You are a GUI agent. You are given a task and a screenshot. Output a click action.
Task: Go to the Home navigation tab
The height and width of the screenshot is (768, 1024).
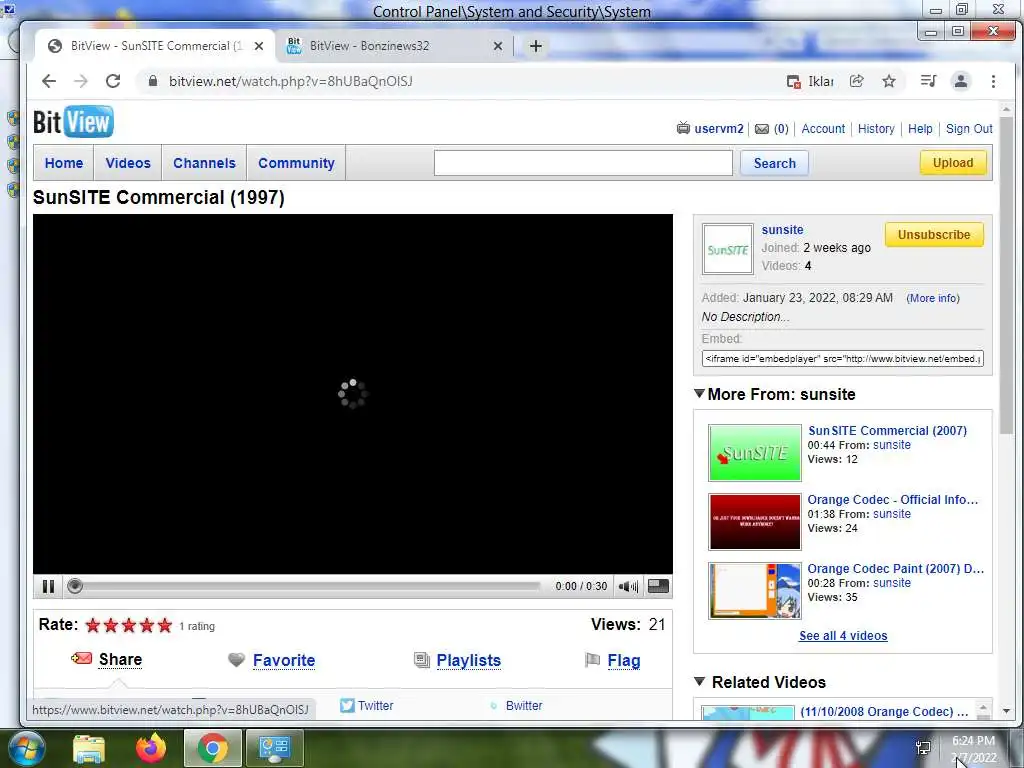point(64,163)
